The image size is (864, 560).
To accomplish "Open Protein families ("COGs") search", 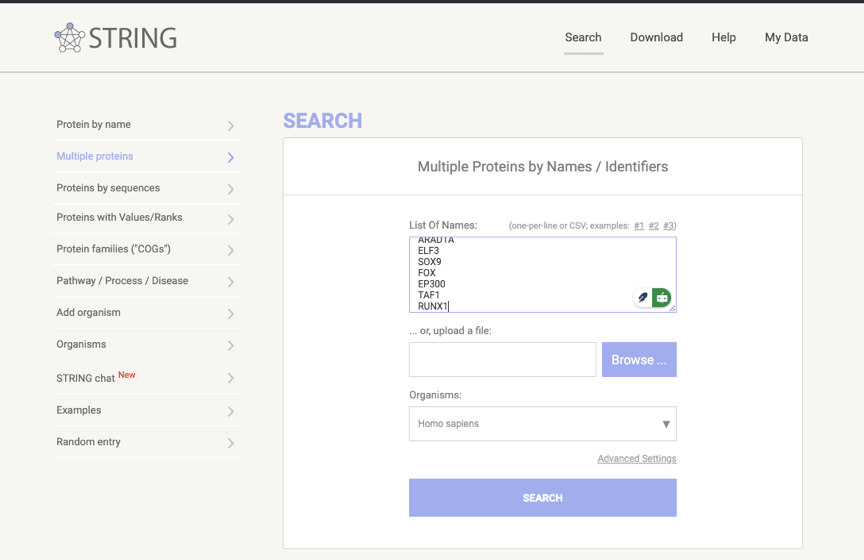I will tap(114, 249).
